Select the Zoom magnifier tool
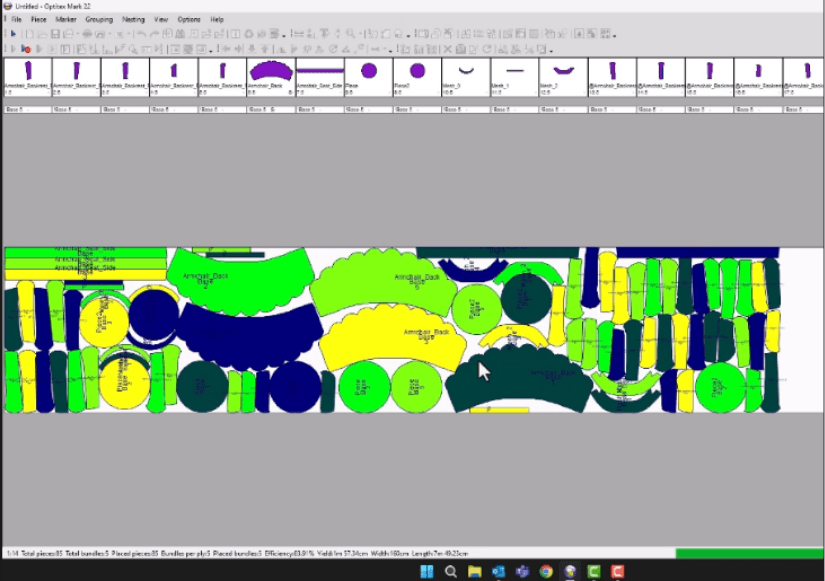The image size is (825, 581). click(350, 34)
